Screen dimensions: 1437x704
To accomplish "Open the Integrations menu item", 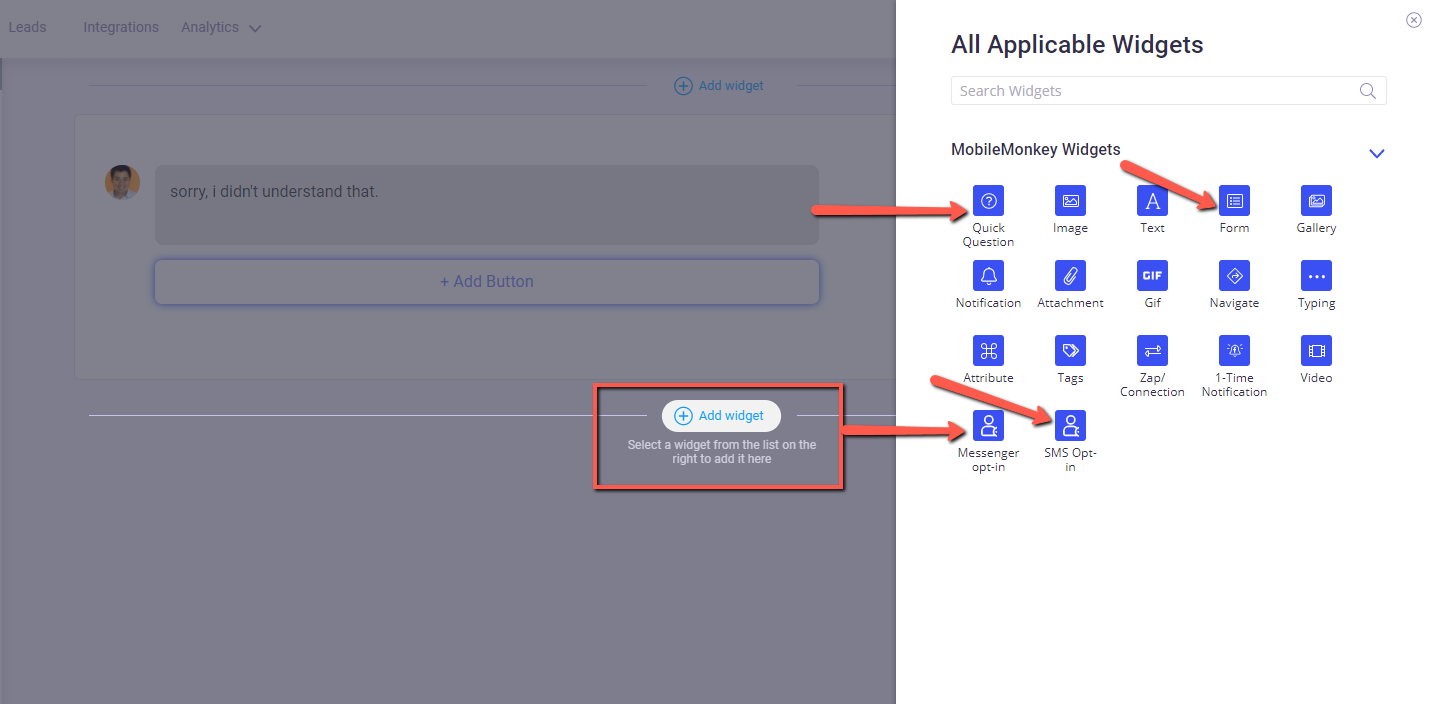I will pyautogui.click(x=121, y=28).
